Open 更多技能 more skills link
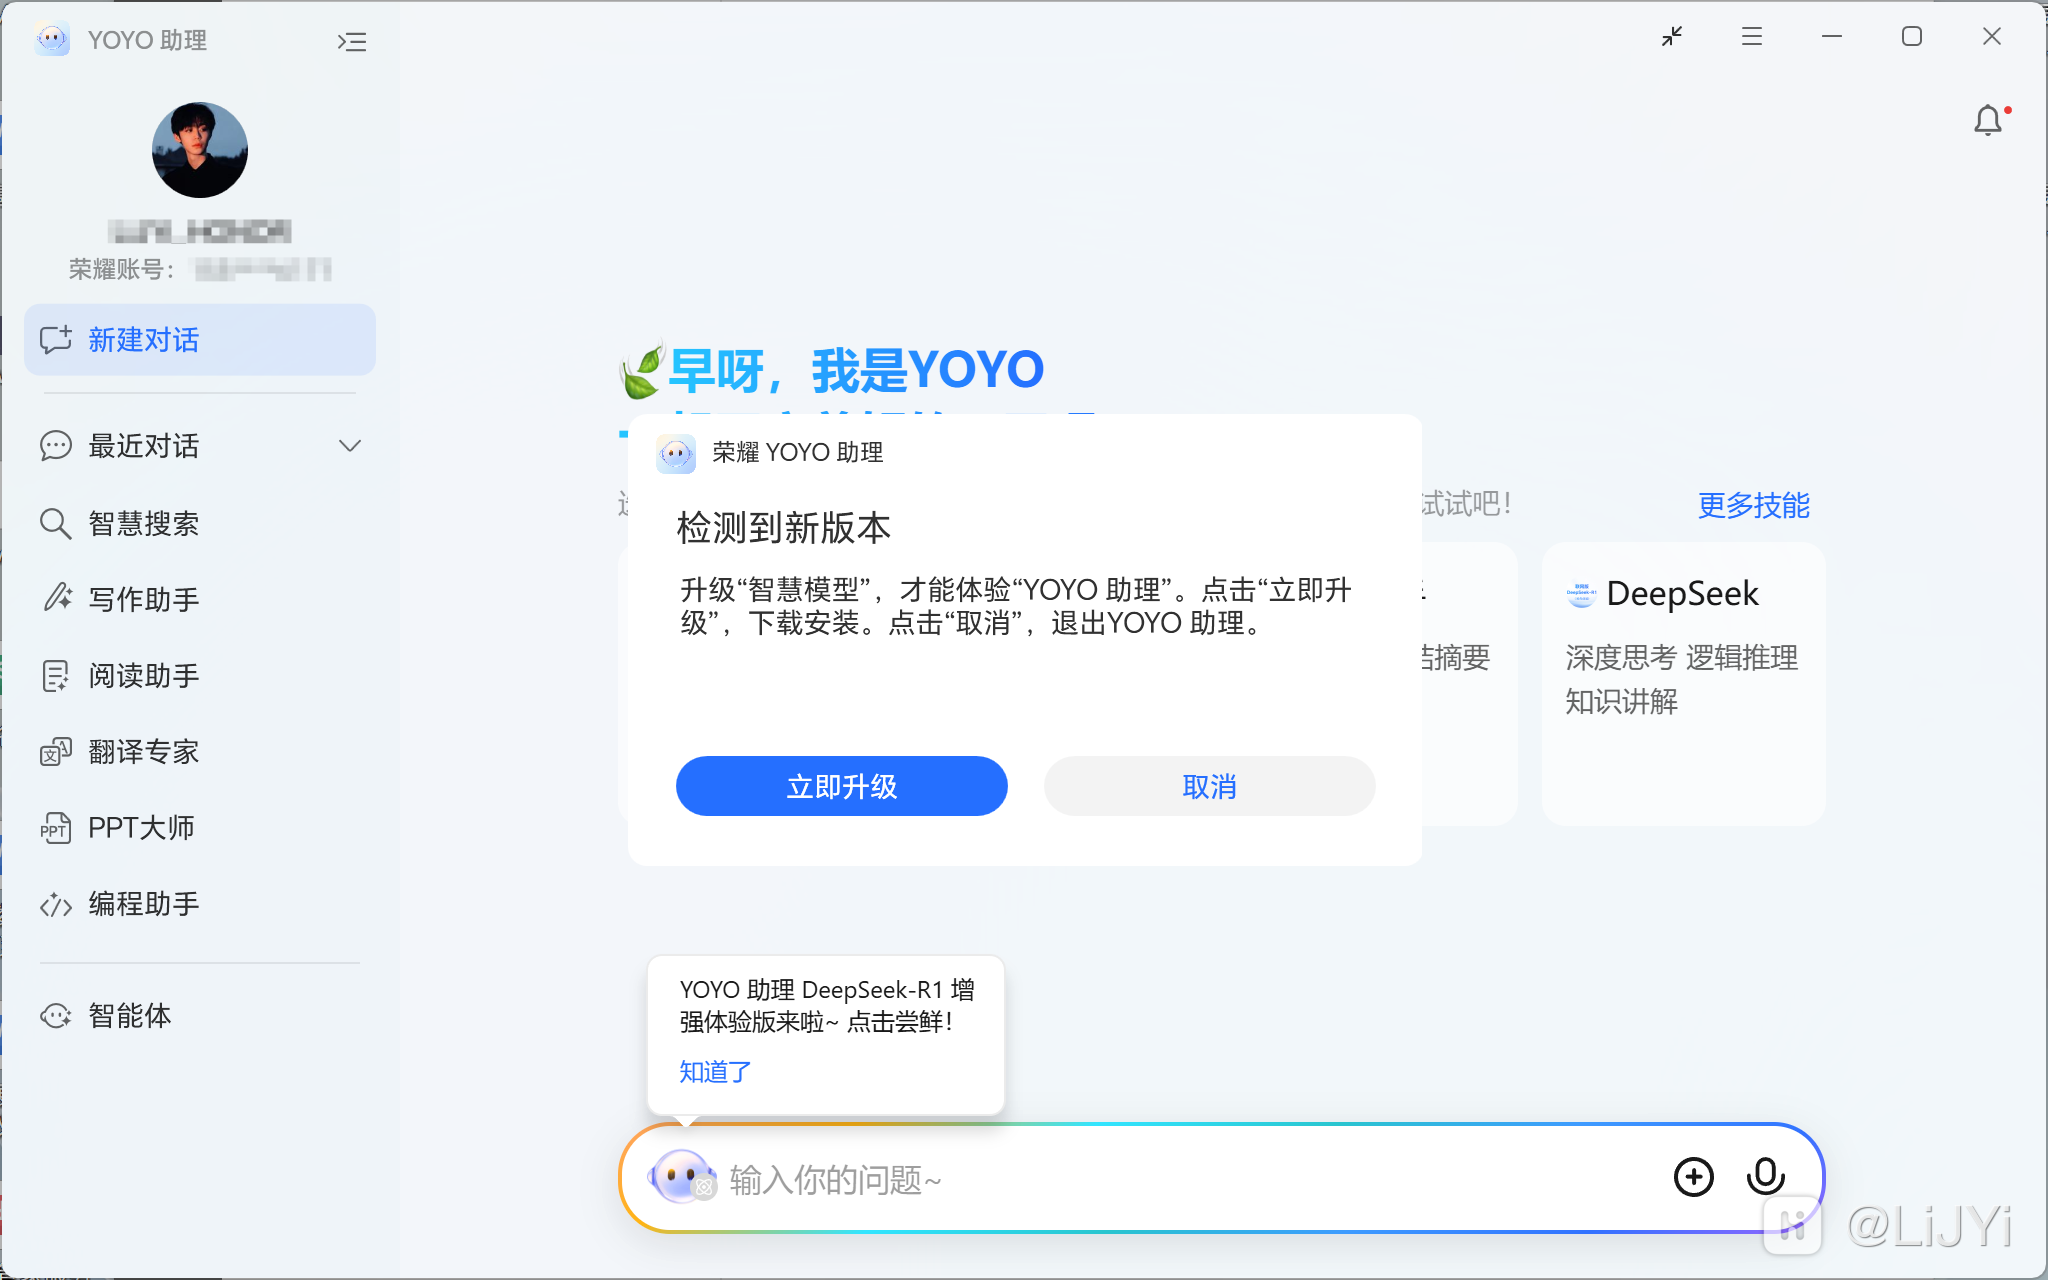This screenshot has width=2048, height=1280. coord(1754,505)
